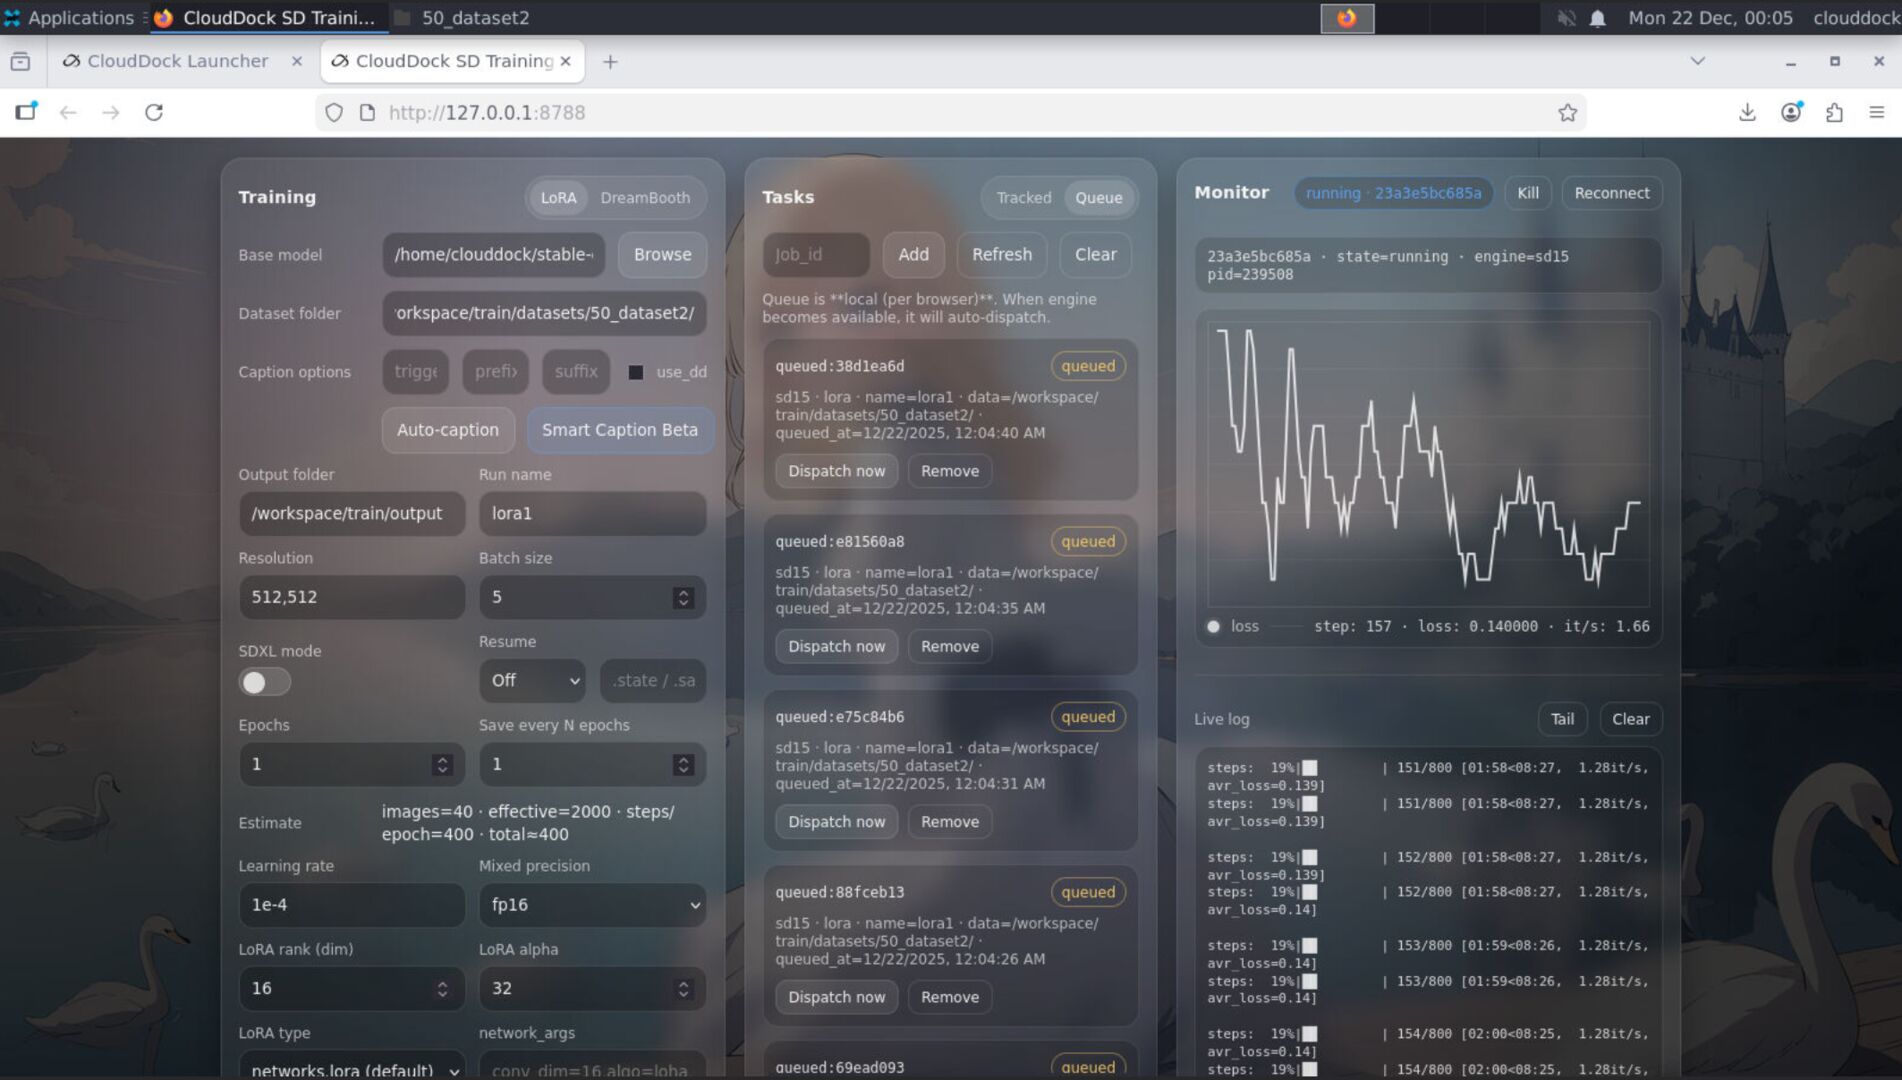The width and height of the screenshot is (1902, 1080).
Task: Open the site permissions shield icon
Action: click(333, 112)
